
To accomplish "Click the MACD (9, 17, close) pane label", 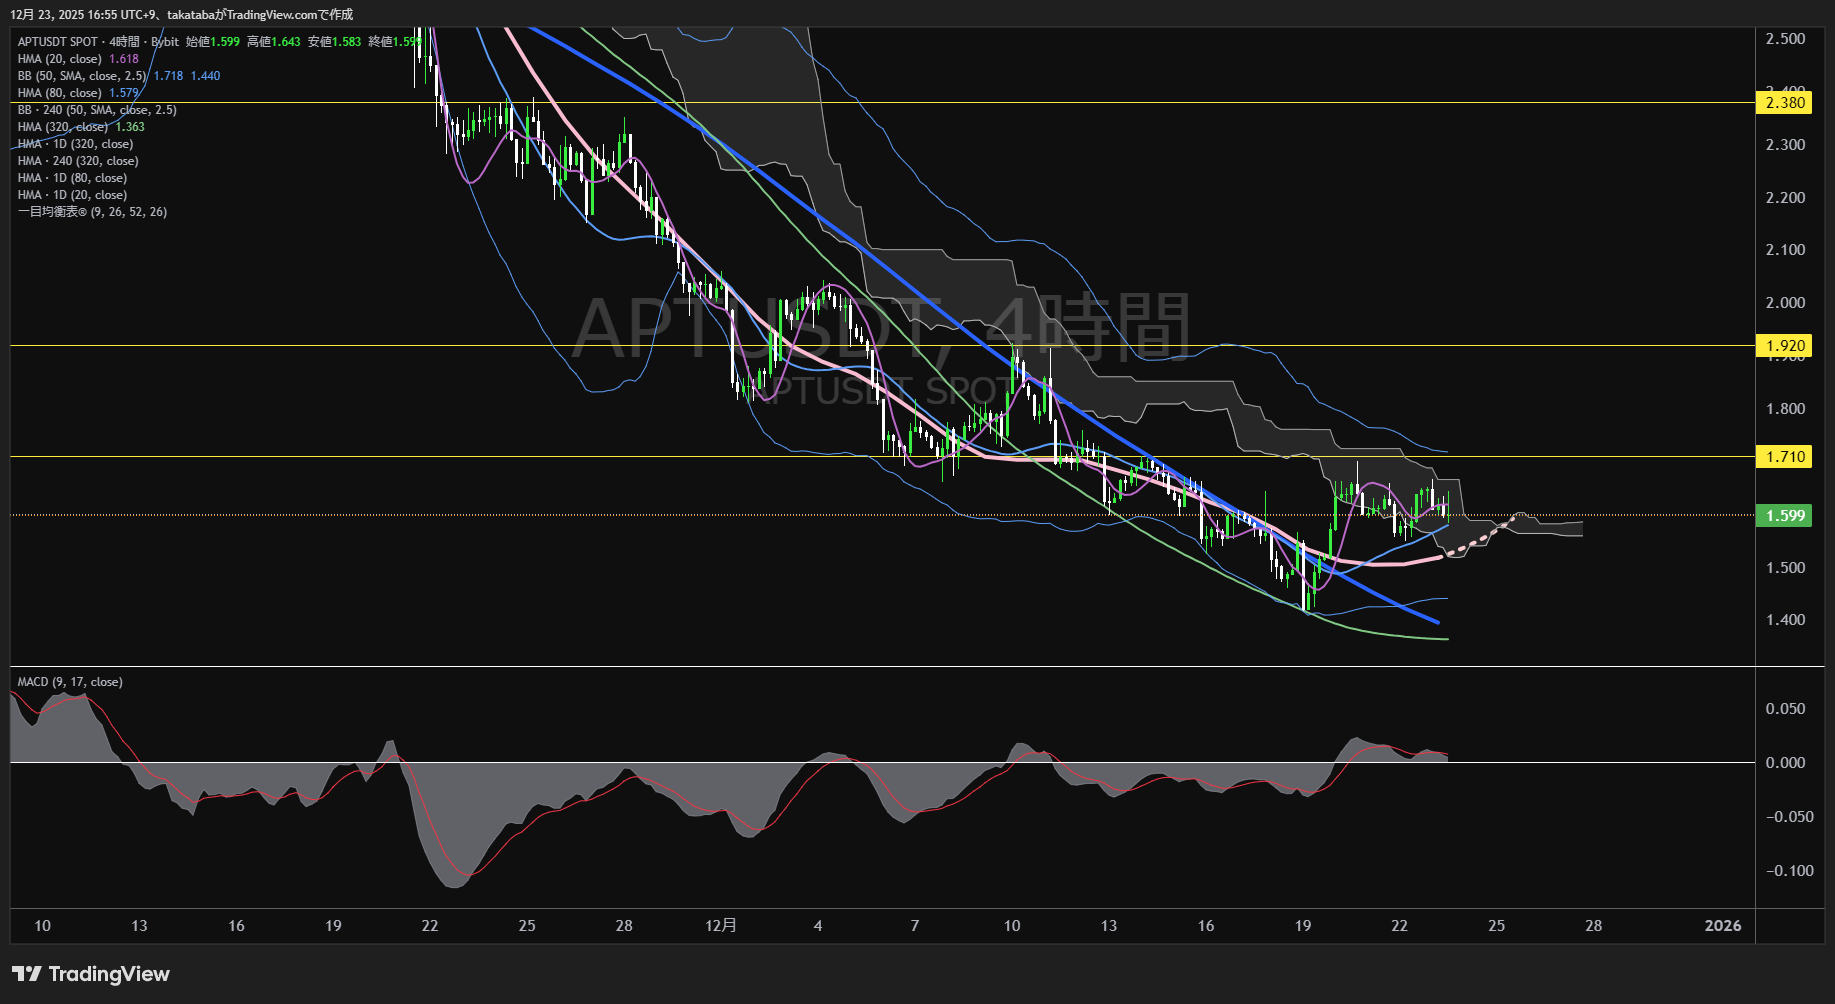I will tap(70, 682).
